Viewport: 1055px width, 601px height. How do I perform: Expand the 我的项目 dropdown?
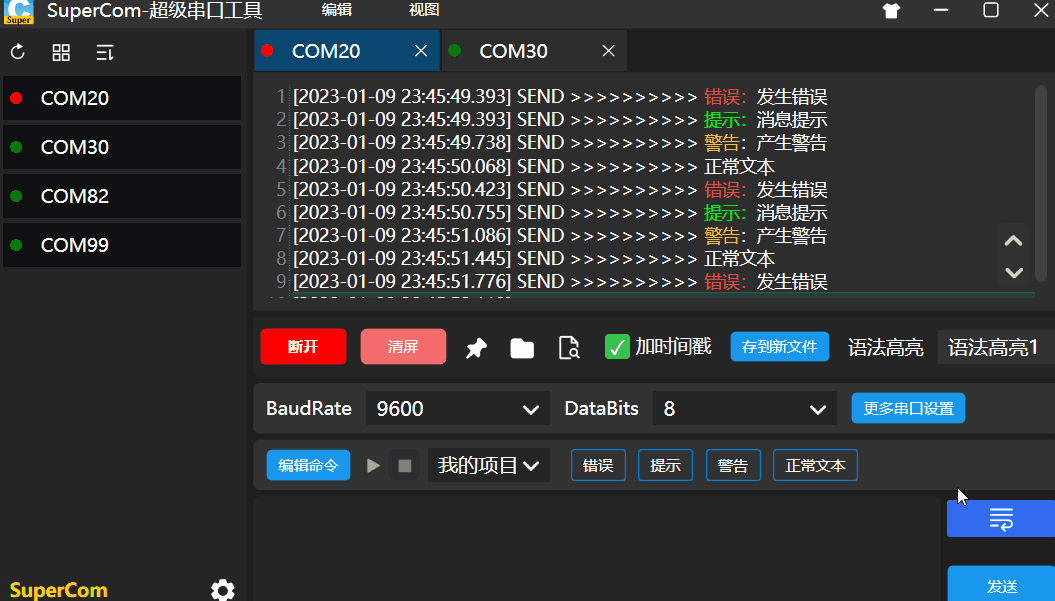(488, 465)
